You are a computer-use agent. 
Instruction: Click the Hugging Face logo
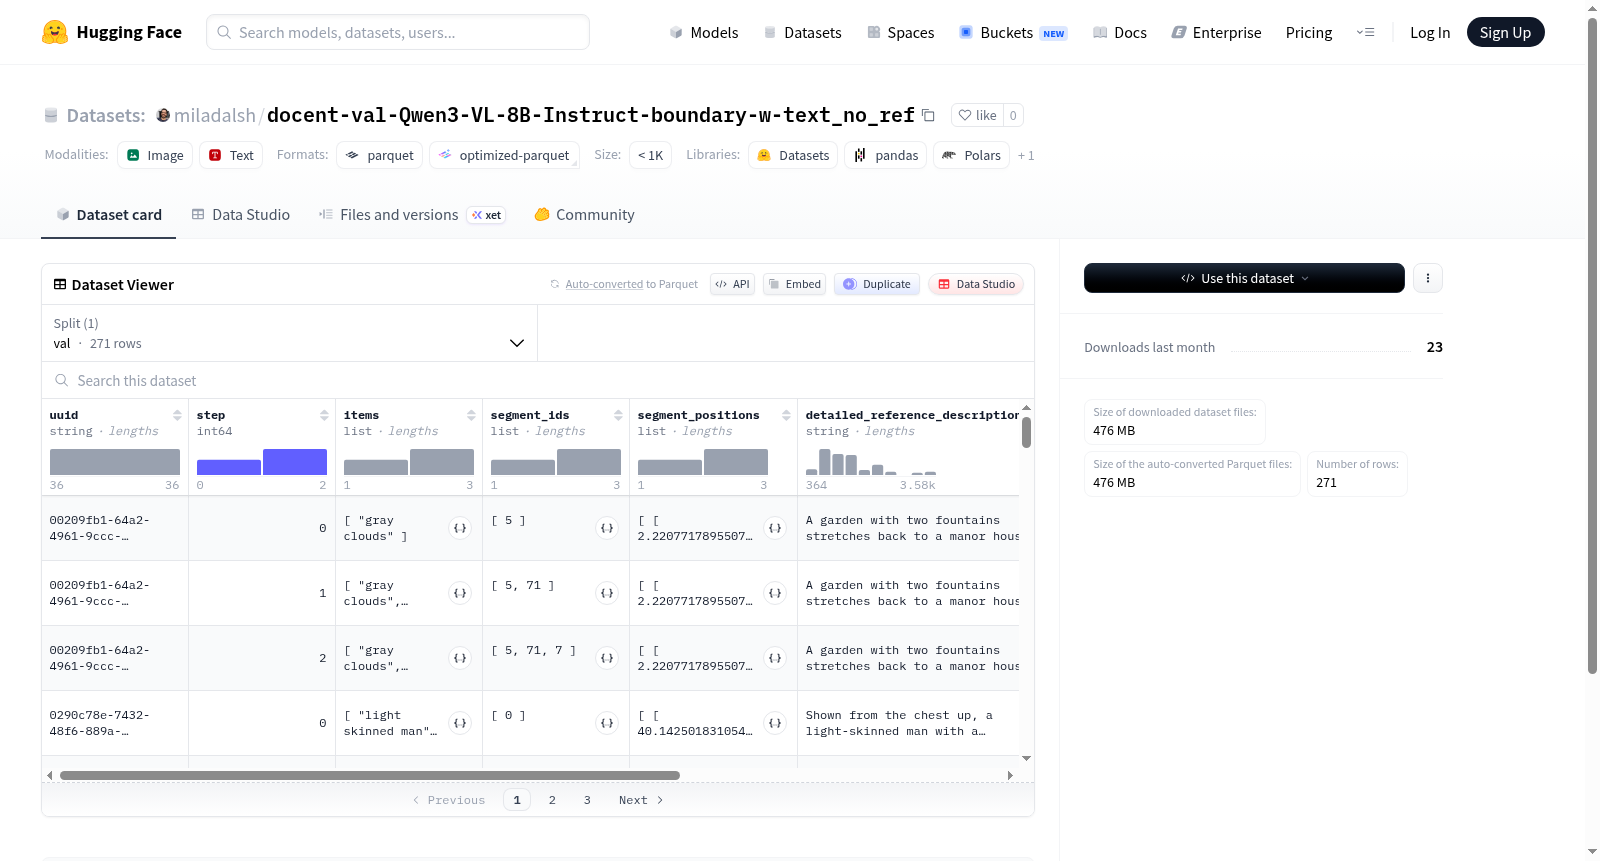click(111, 32)
